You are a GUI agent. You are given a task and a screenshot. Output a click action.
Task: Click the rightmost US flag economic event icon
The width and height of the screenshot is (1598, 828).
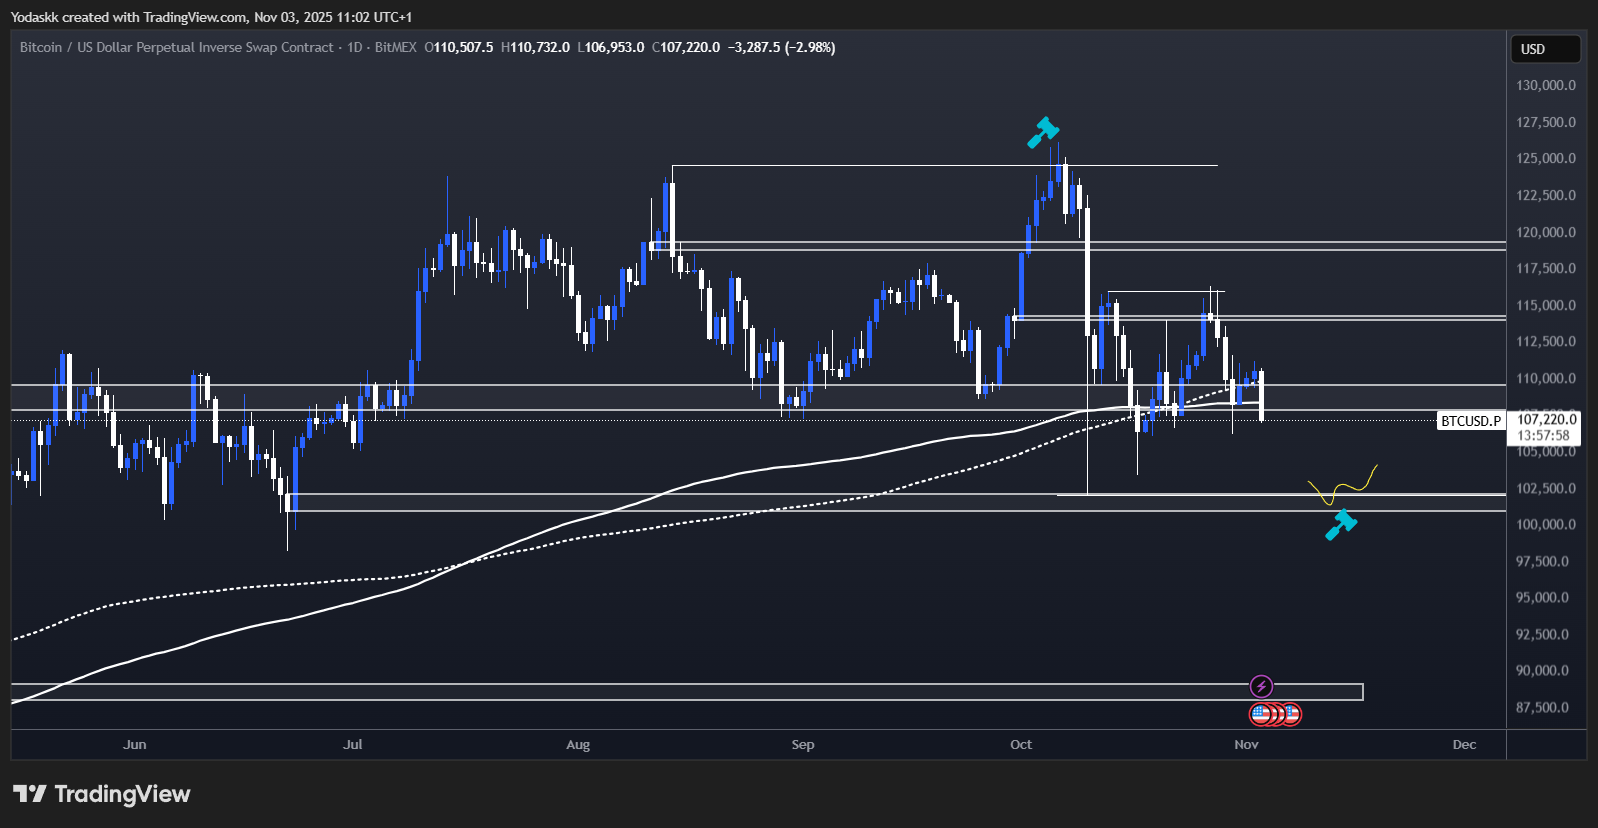[x=1291, y=714]
